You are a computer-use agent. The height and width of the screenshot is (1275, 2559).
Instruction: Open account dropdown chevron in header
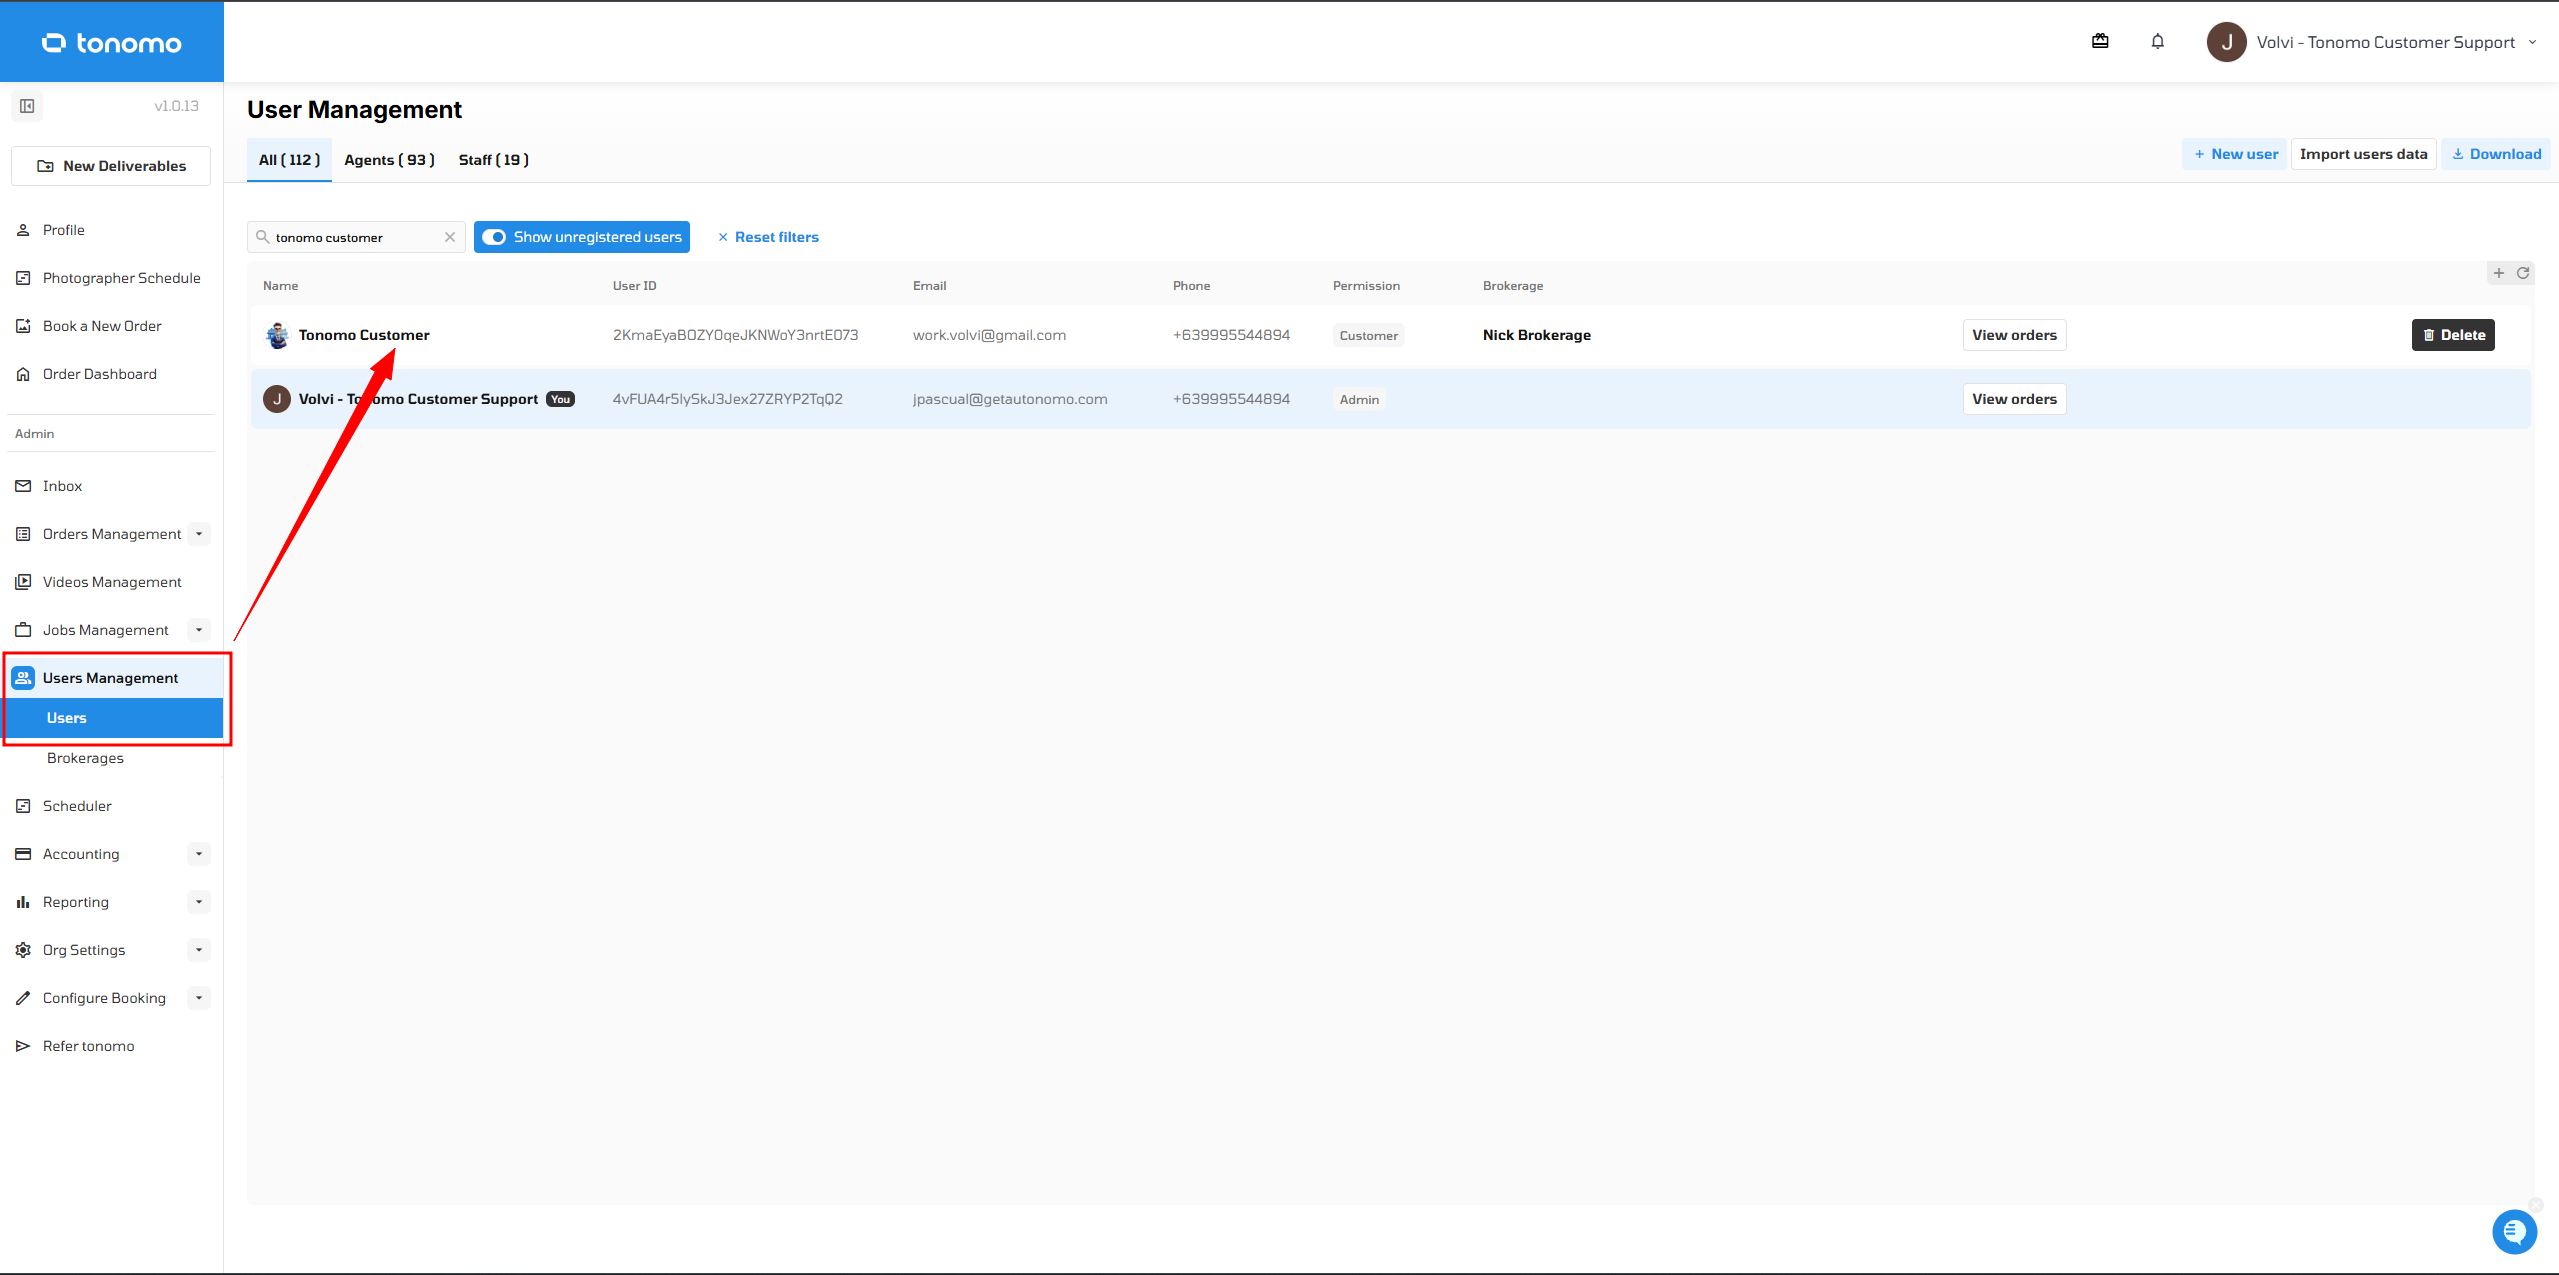coord(2532,42)
